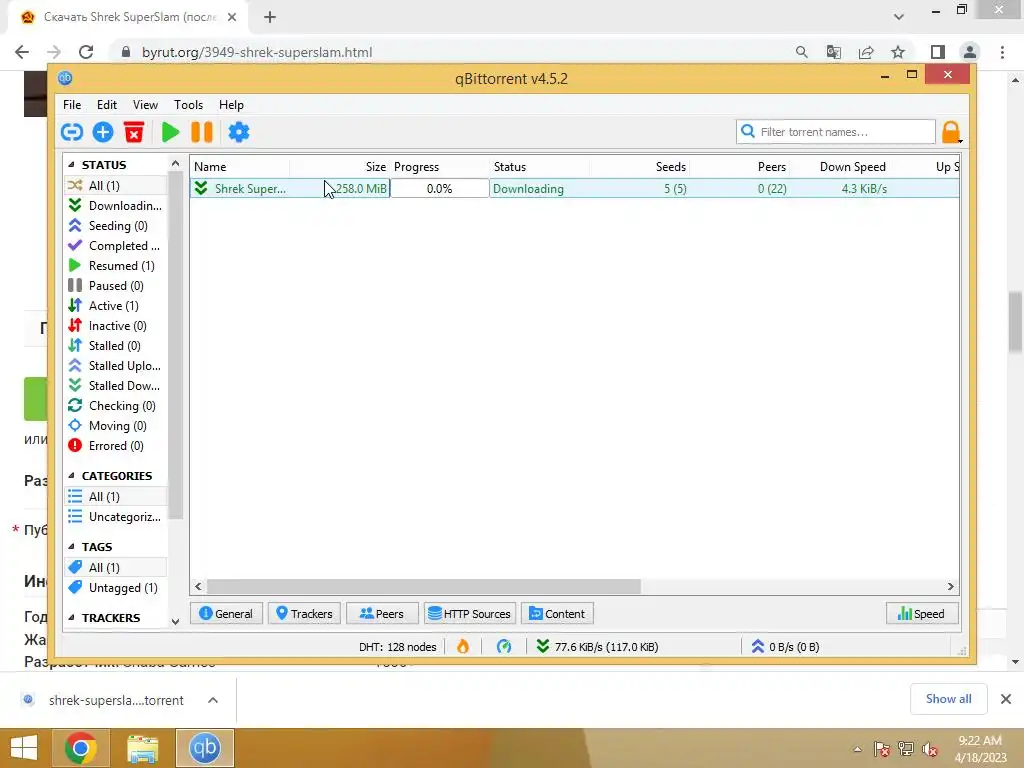The image size is (1024, 768).
Task: Select the Errored (0) filter
Action: (x=116, y=446)
